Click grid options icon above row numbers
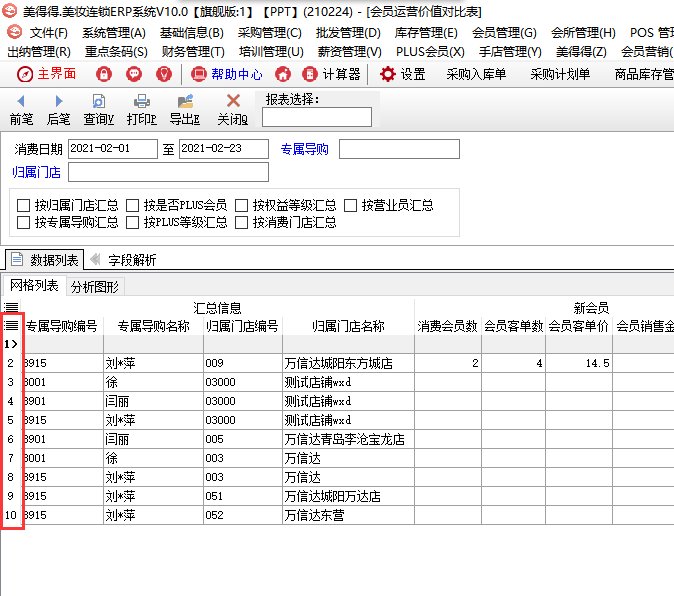The image size is (674, 596). coord(11,307)
